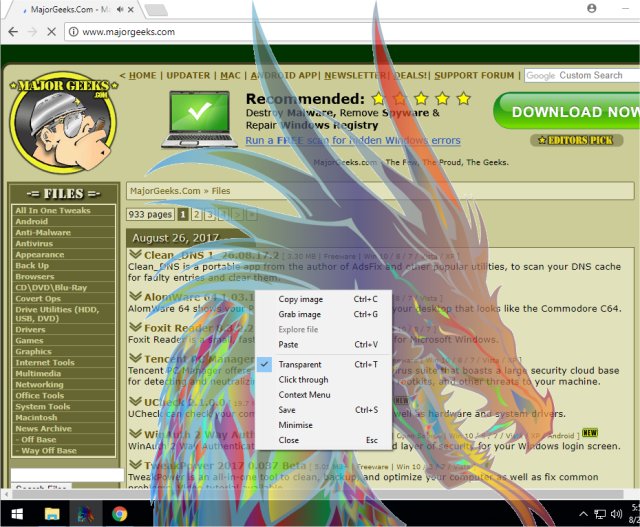Click the browser back arrow
Image resolution: width=640 pixels, height=527 pixels.
(x=13, y=32)
